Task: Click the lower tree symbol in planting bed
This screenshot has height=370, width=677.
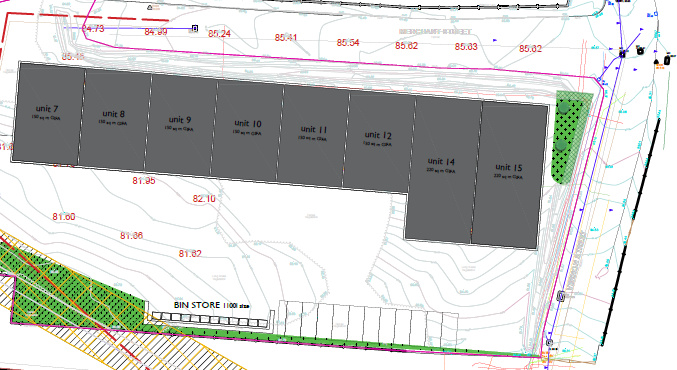Action: (561, 145)
